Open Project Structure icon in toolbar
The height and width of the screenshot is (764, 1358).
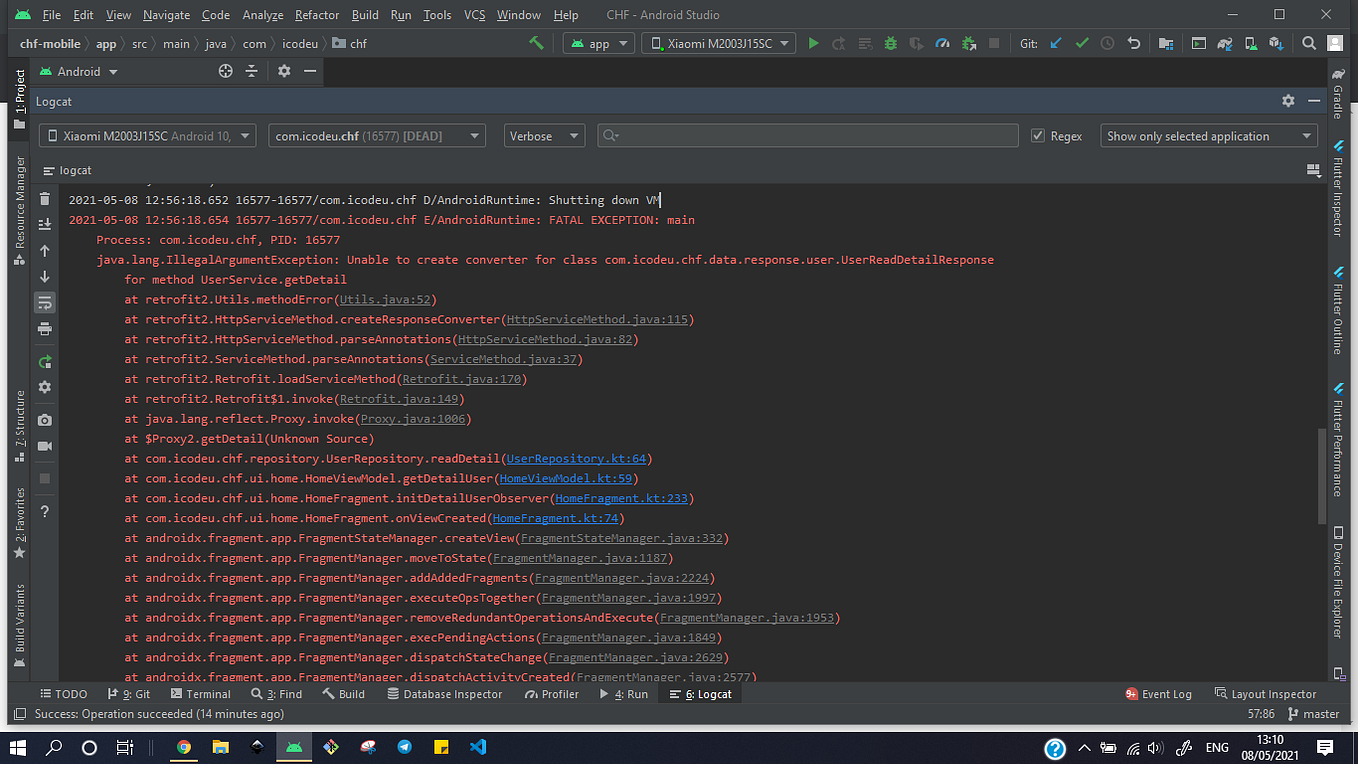tap(1165, 43)
